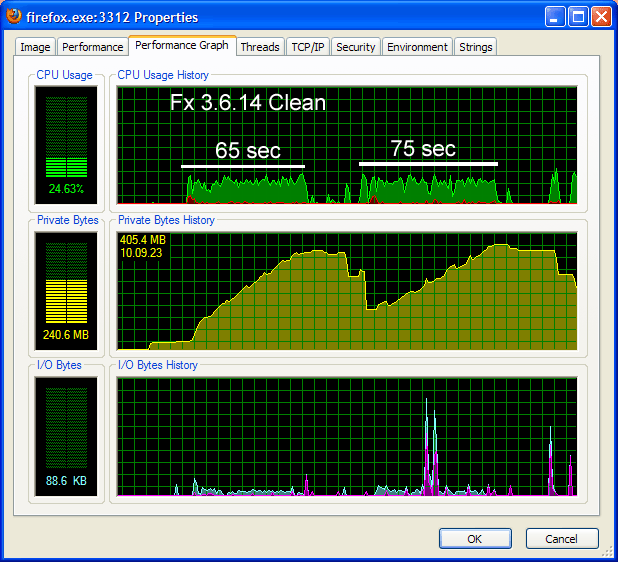Switch to the TCP/IP tab
The width and height of the screenshot is (618, 562).
click(x=308, y=47)
